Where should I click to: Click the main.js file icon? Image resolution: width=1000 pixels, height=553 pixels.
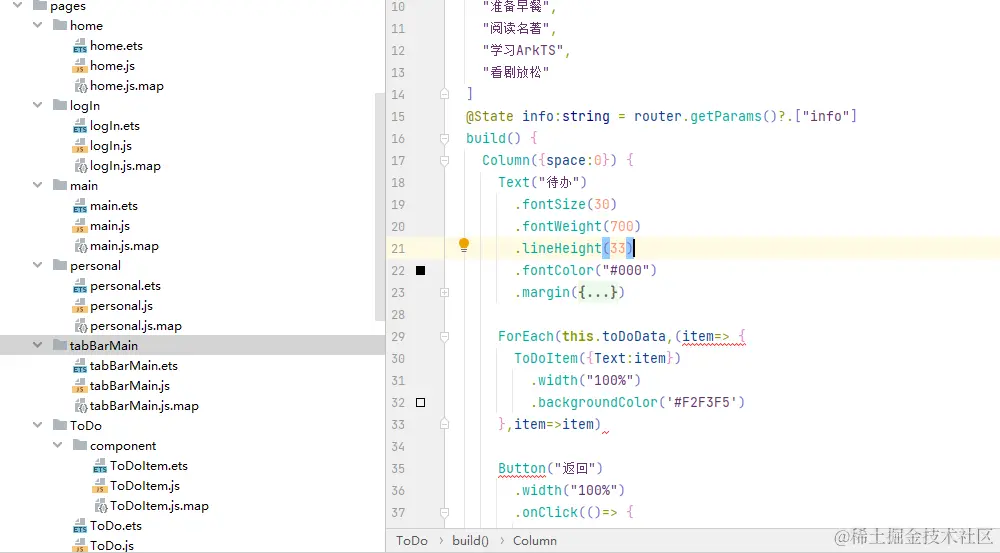tap(80, 226)
